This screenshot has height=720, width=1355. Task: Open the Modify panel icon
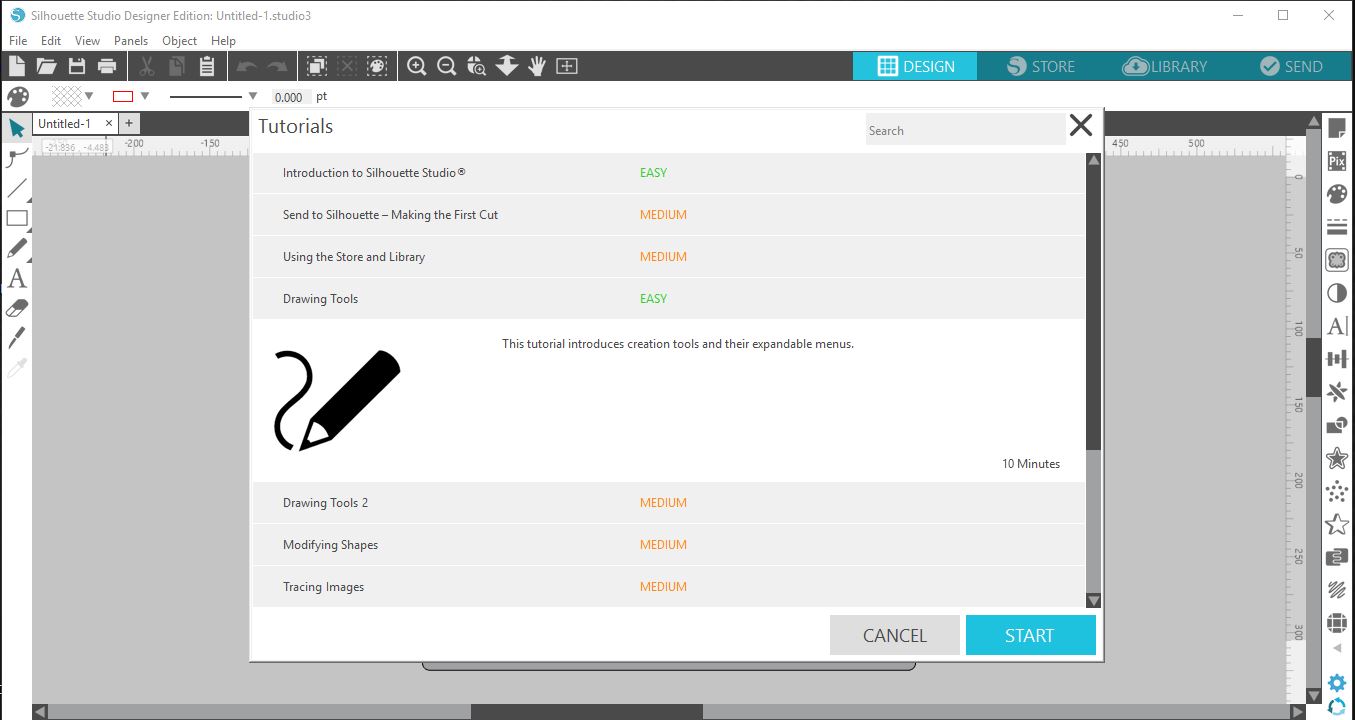click(1337, 425)
